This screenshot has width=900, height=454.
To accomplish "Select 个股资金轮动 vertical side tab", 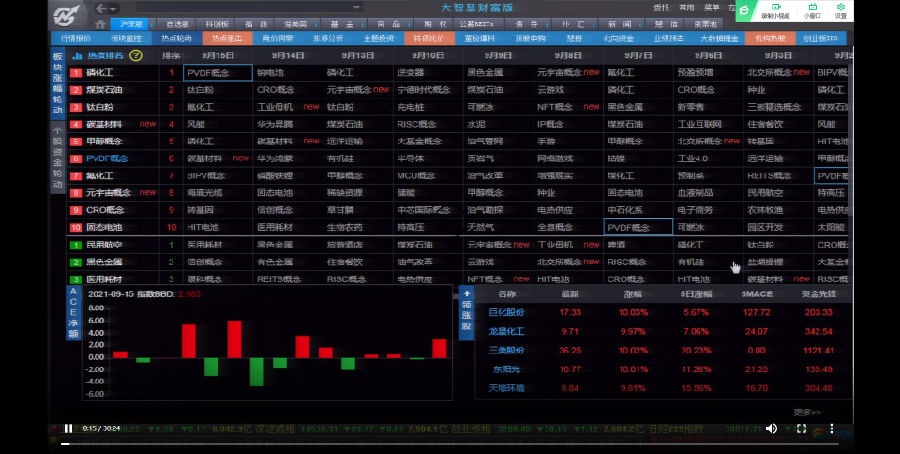I will 58,158.
